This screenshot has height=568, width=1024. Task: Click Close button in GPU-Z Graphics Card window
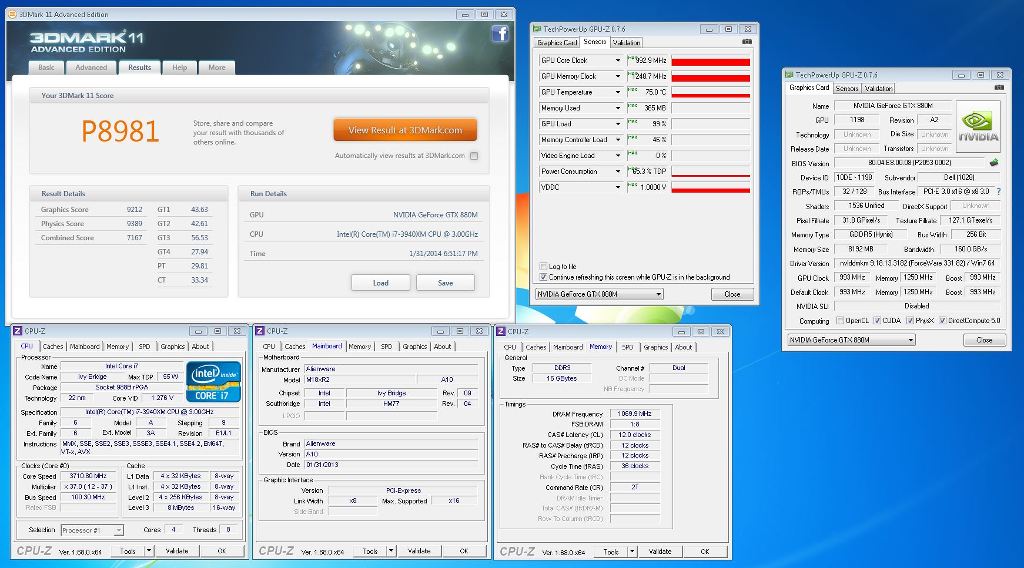click(x=984, y=340)
